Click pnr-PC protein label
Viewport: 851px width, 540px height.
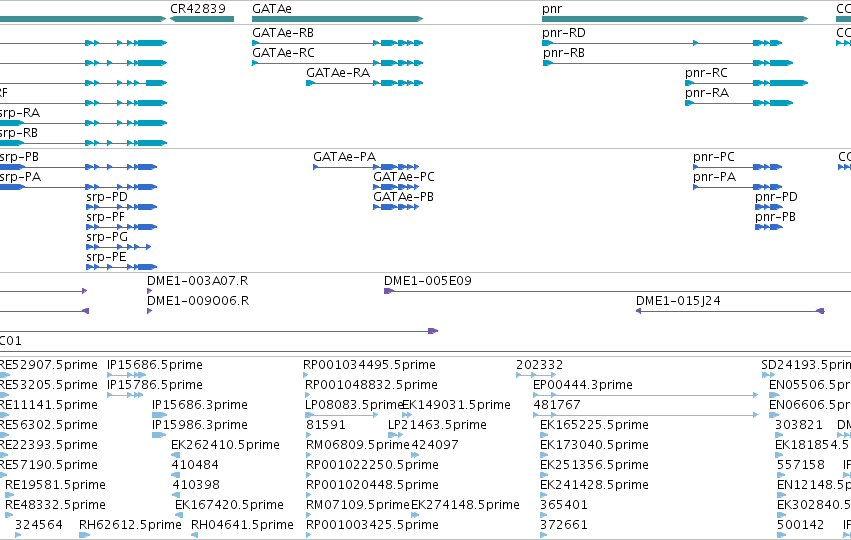714,157
